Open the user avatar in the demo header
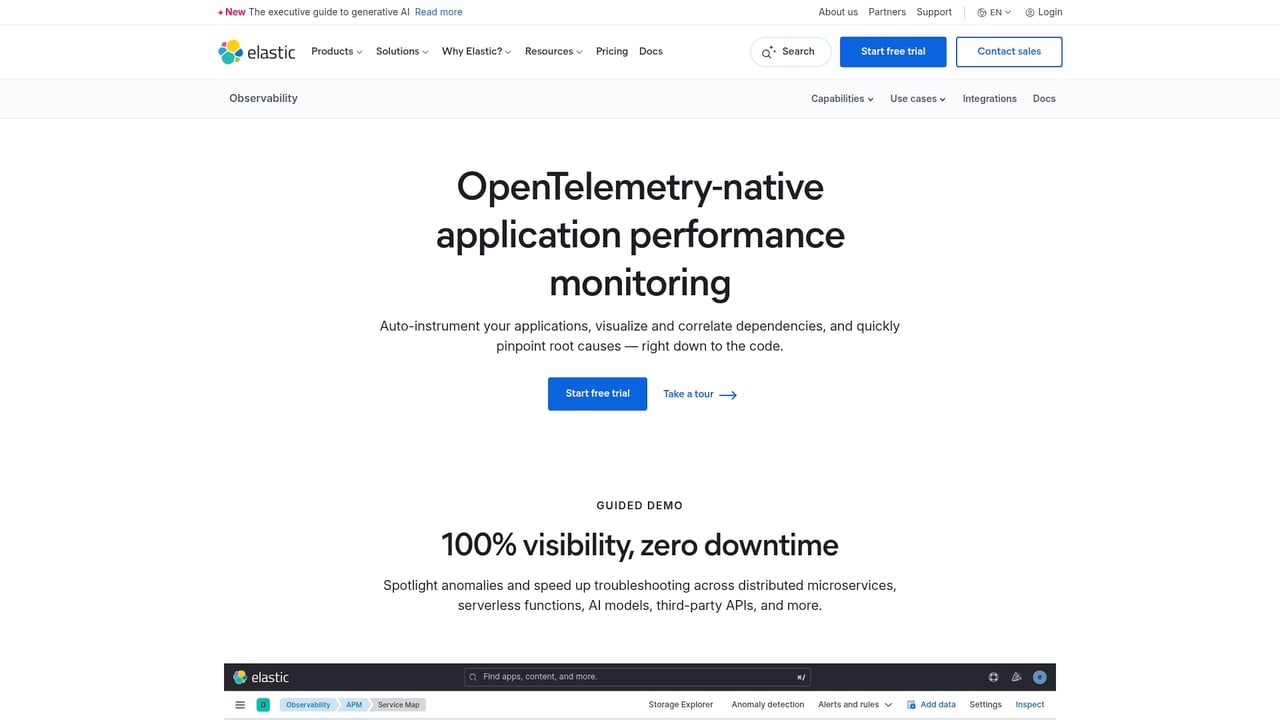 point(1039,677)
